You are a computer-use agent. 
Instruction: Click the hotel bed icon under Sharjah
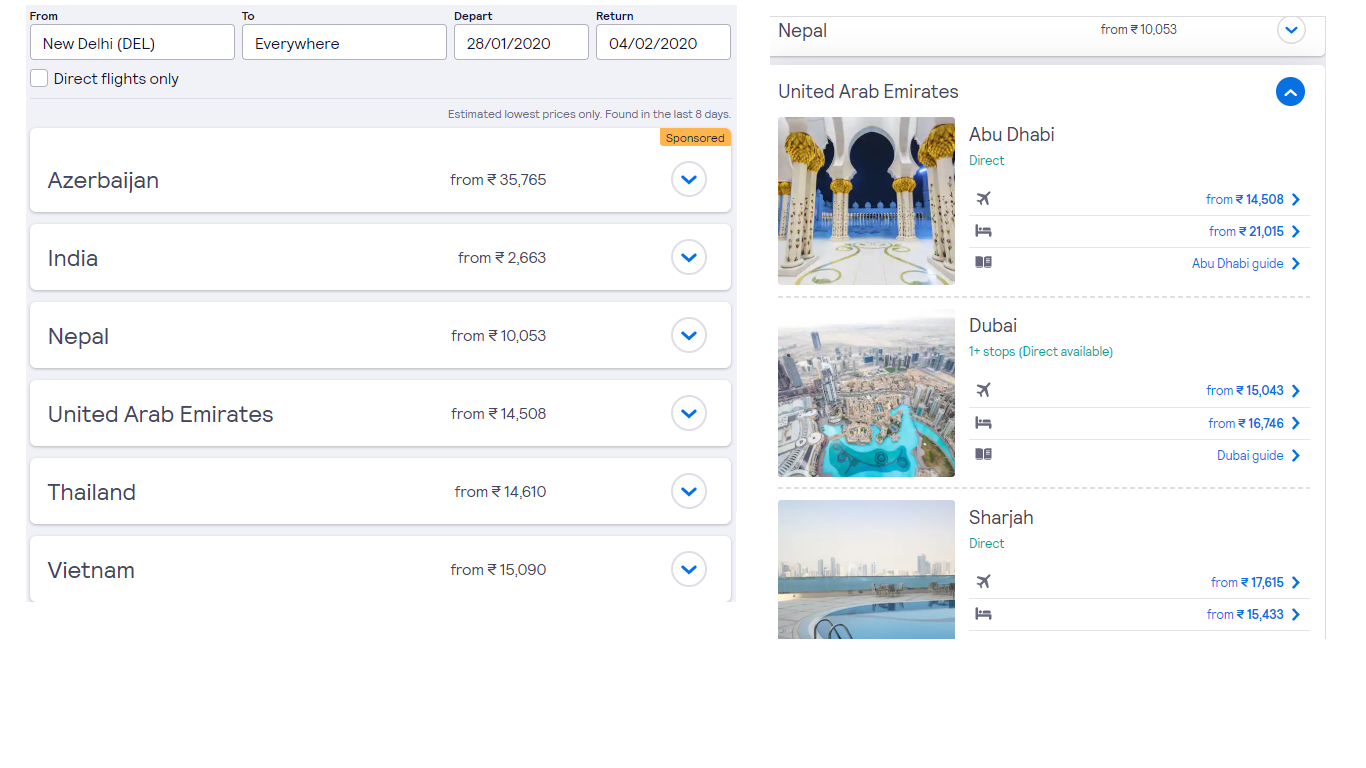pos(983,614)
